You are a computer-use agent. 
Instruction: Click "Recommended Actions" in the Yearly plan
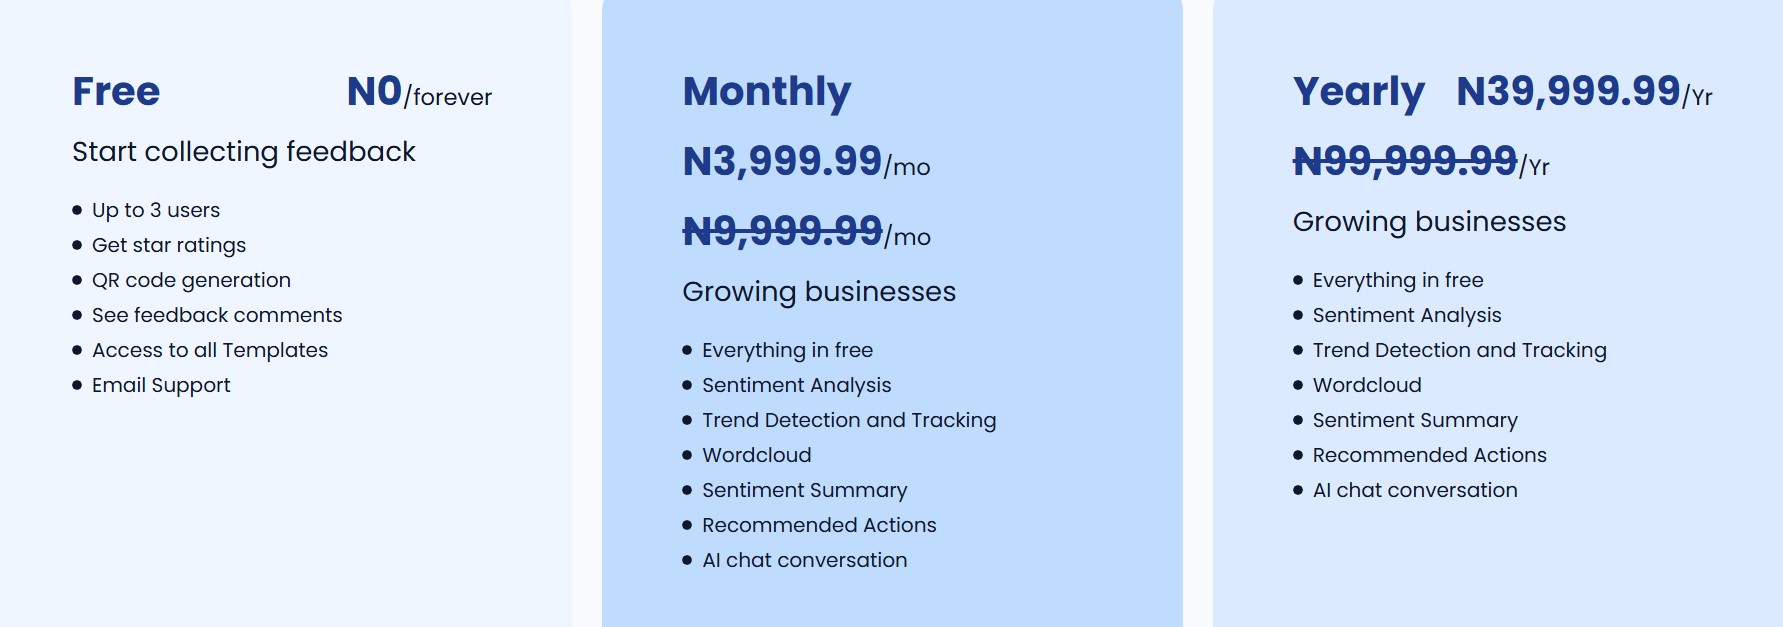(1429, 455)
